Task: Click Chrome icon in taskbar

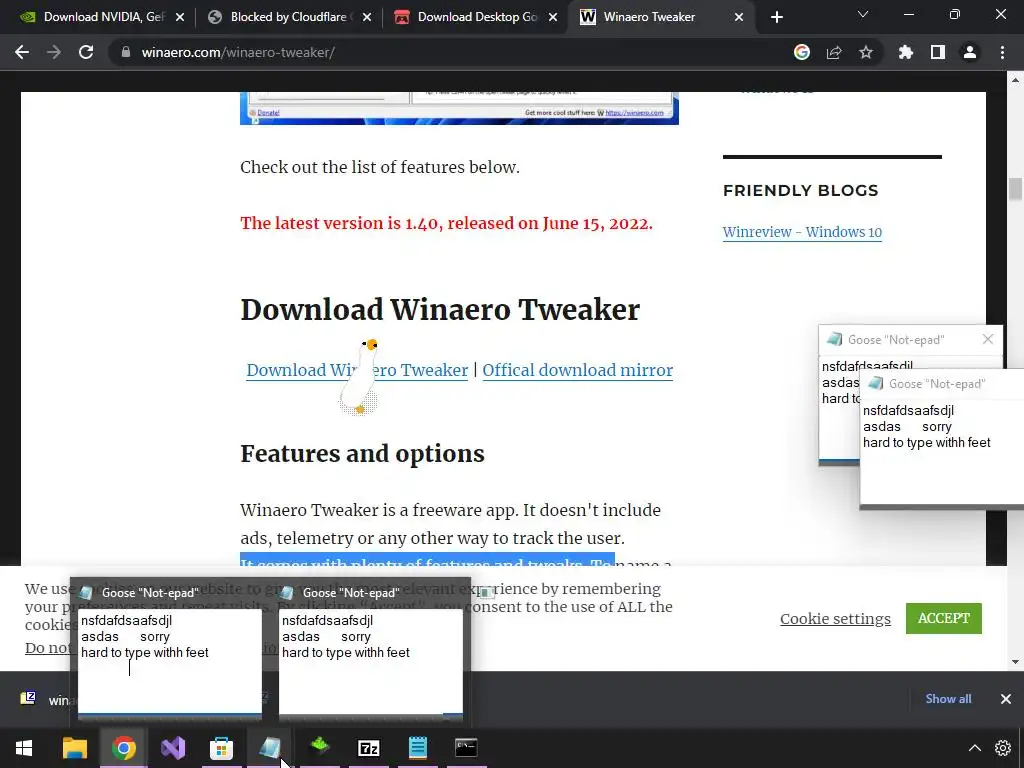Action: tap(123, 748)
